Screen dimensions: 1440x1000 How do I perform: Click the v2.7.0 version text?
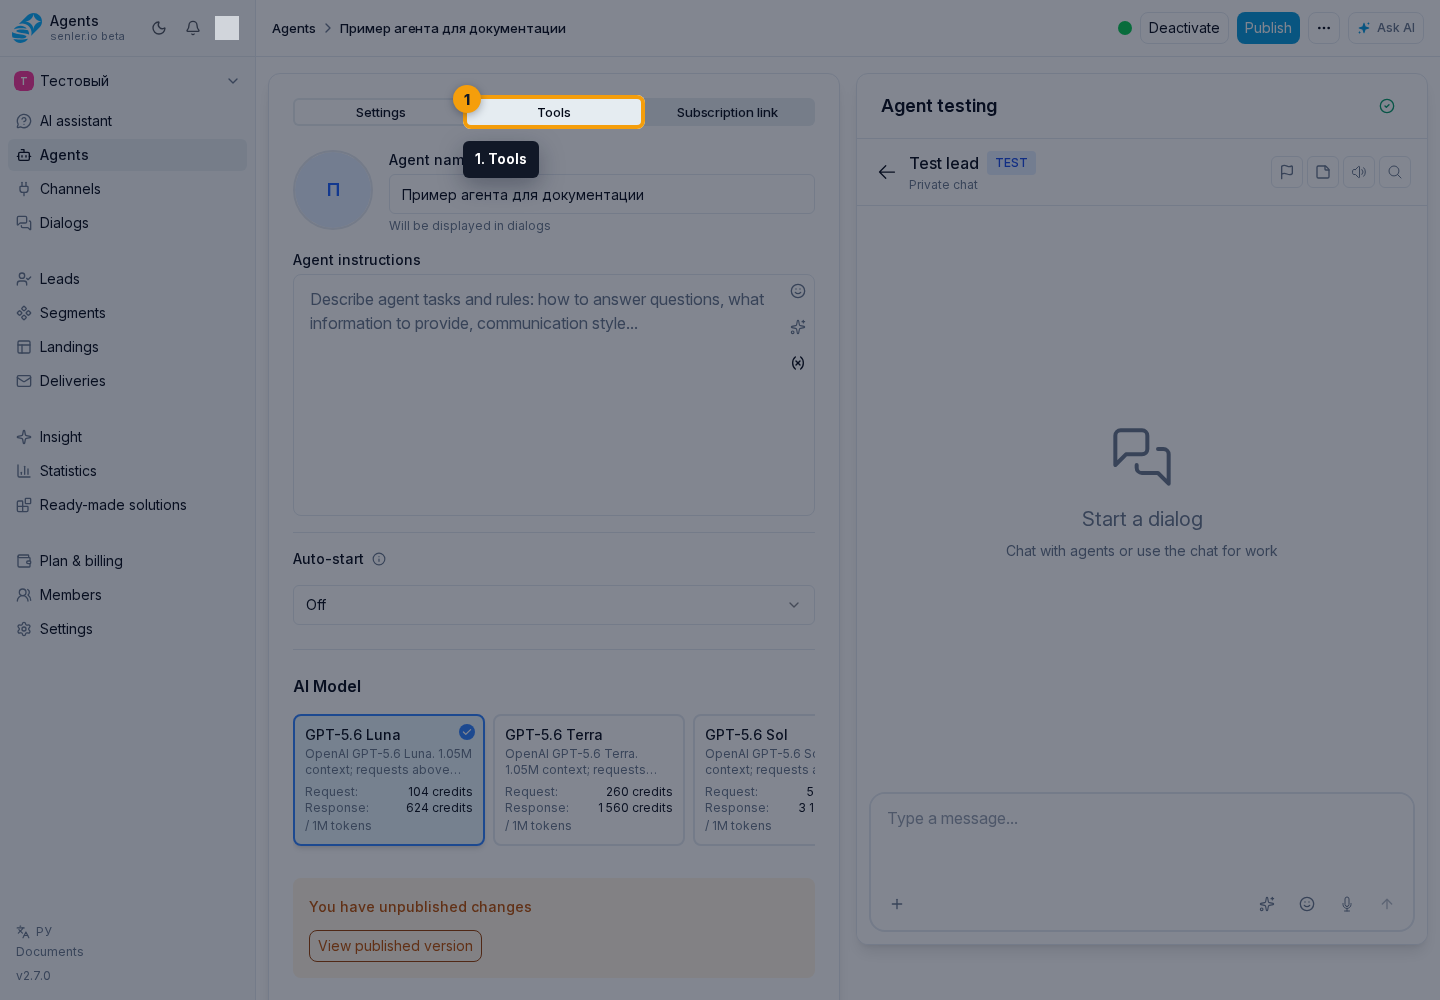tap(33, 976)
